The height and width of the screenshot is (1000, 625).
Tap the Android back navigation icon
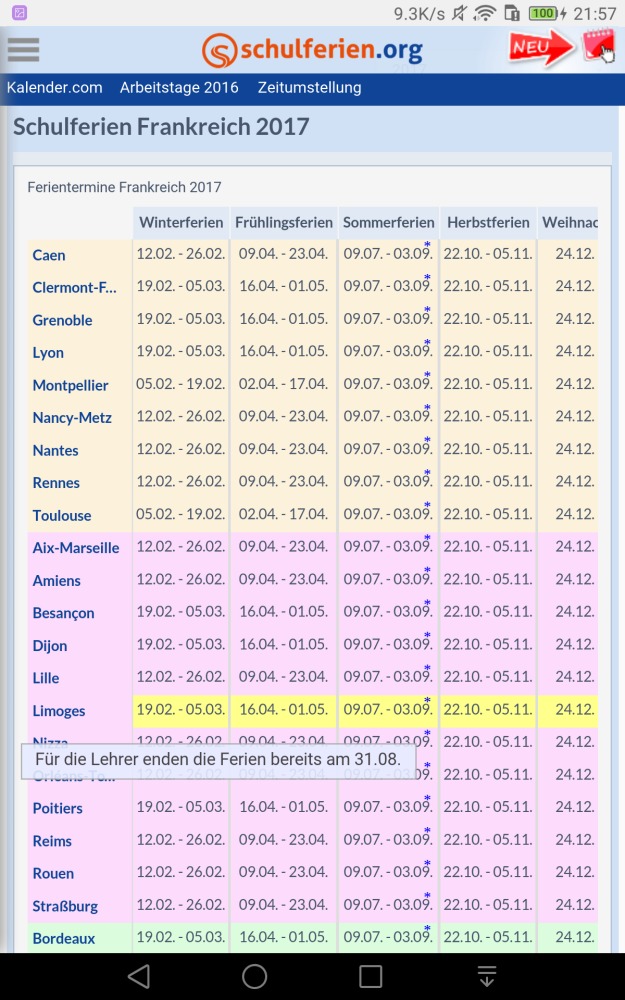point(139,976)
